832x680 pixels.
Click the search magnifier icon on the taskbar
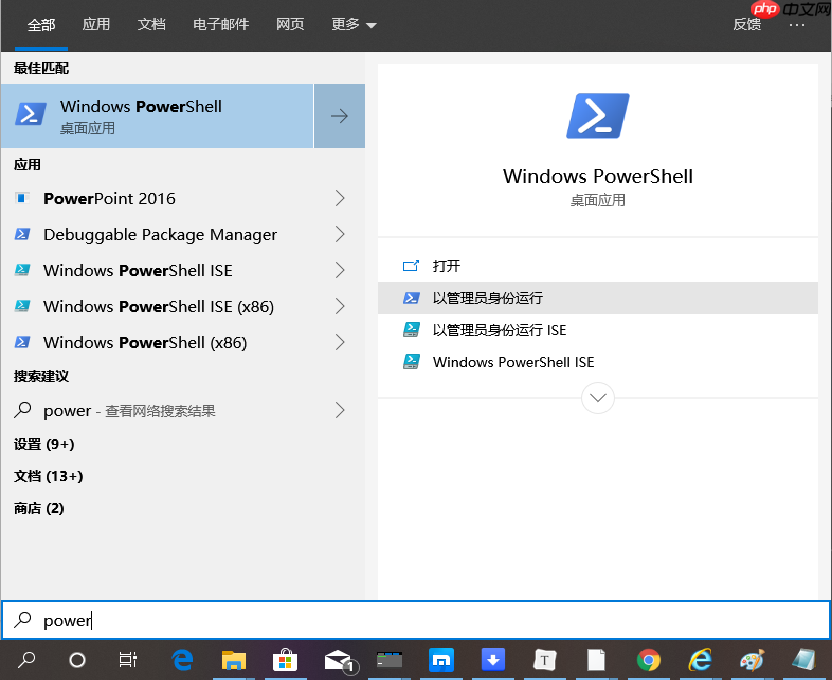click(x=27, y=661)
